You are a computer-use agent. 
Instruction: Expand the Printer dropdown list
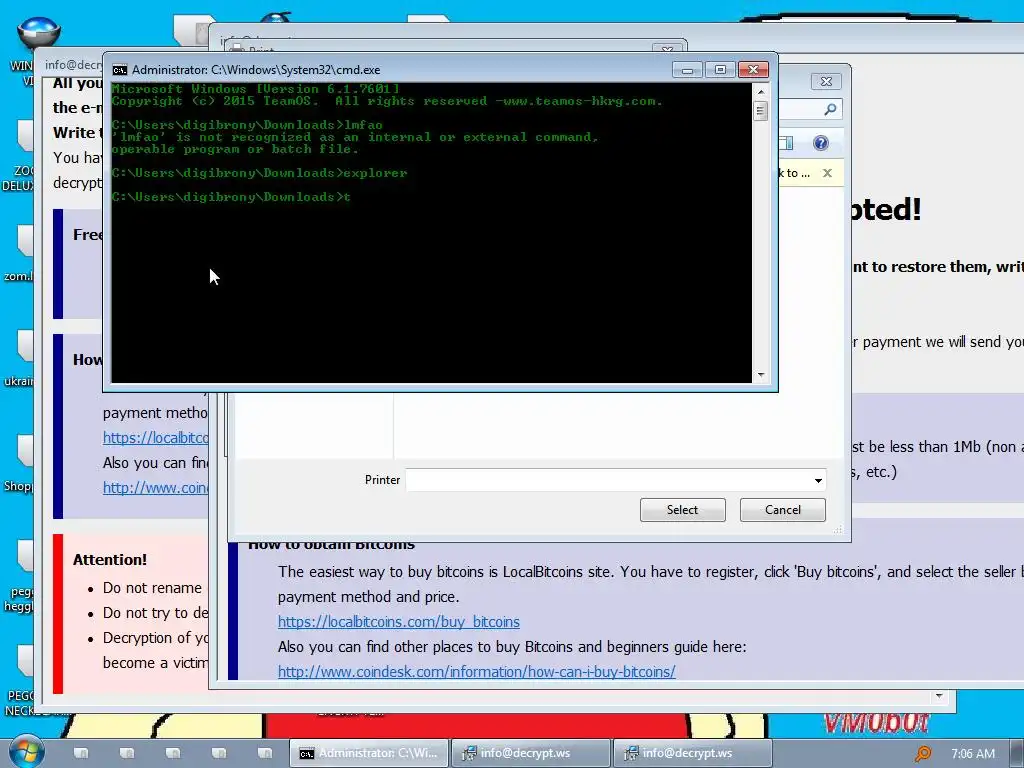(818, 481)
